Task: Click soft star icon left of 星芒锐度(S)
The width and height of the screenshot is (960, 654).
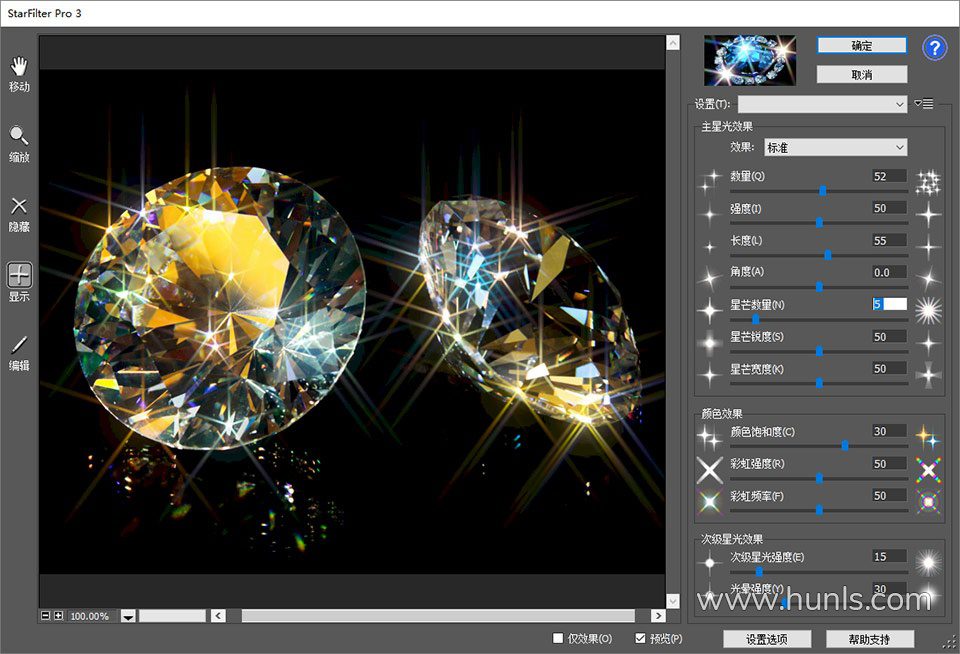Action: [710, 343]
